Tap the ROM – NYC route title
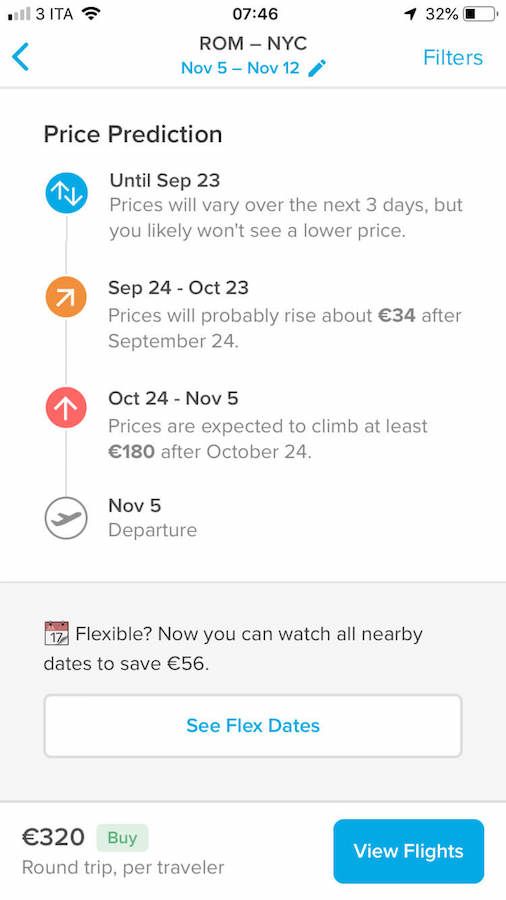This screenshot has width=506, height=900. 253,43
